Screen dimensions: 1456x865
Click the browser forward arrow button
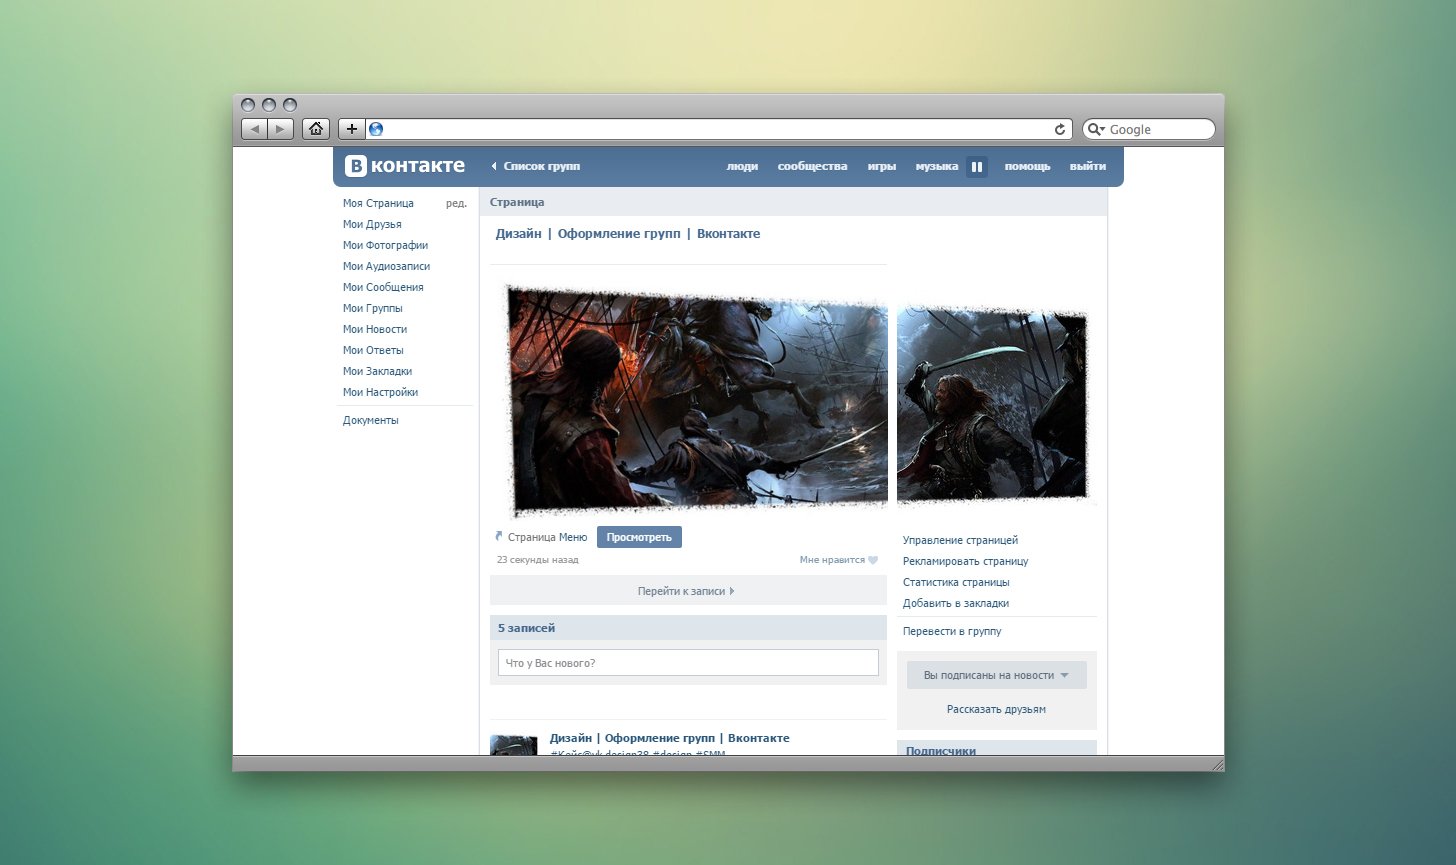[x=281, y=129]
